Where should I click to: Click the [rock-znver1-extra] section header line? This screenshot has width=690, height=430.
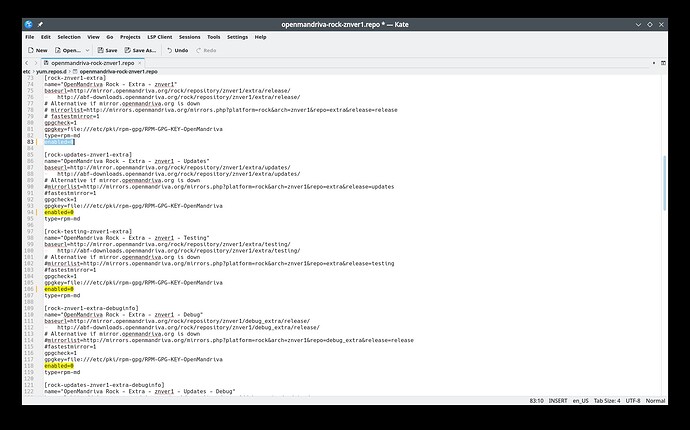click(x=75, y=78)
